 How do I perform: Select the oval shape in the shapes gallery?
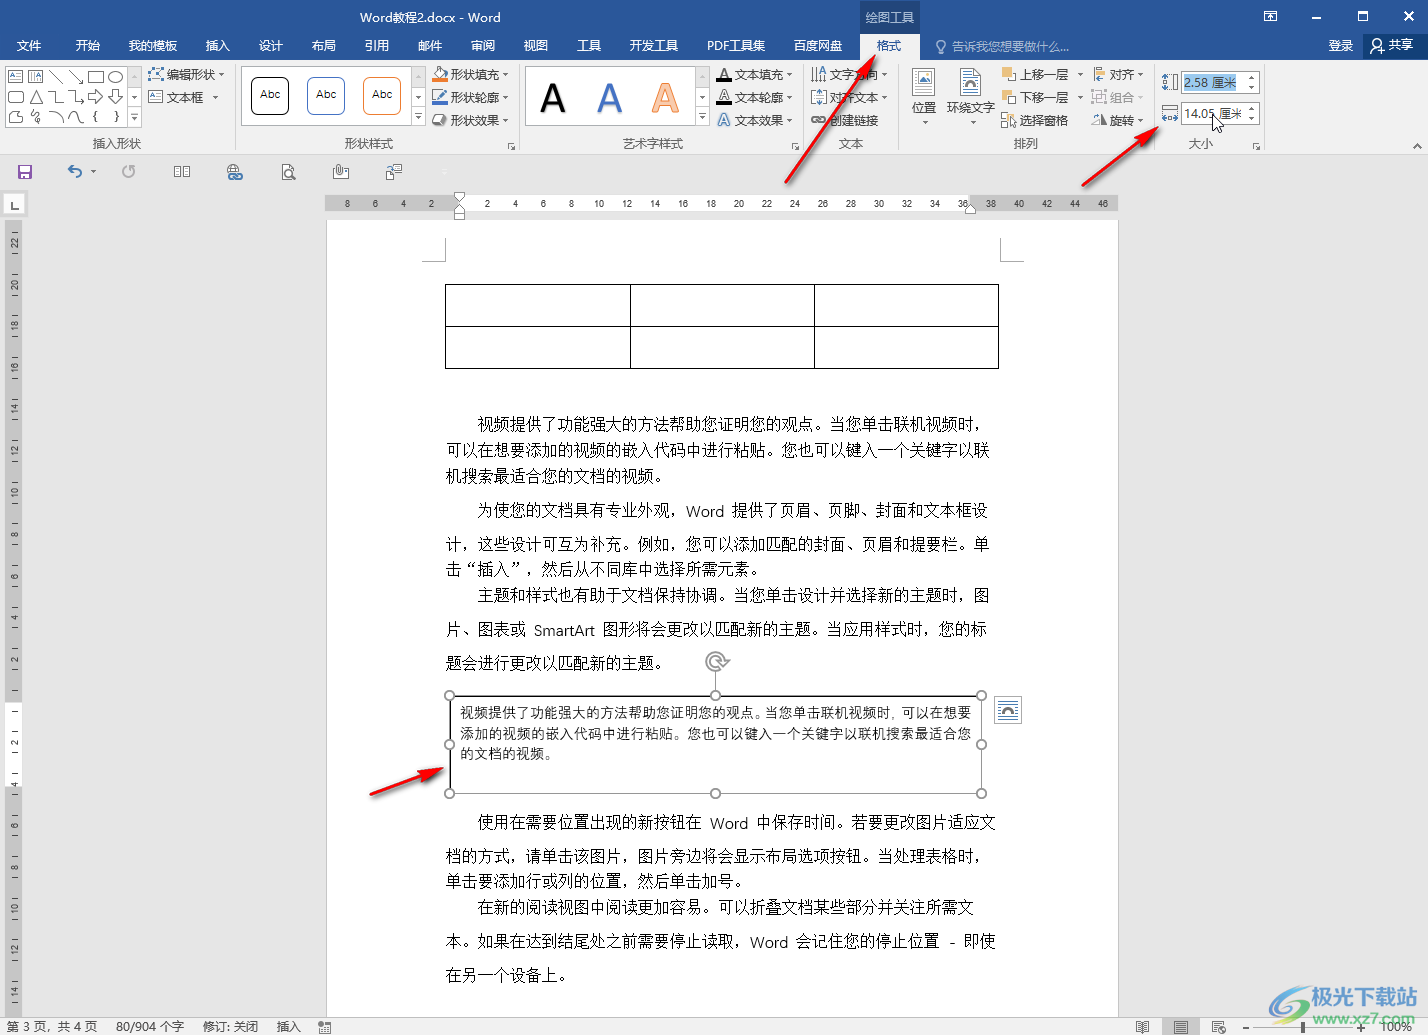point(116,76)
